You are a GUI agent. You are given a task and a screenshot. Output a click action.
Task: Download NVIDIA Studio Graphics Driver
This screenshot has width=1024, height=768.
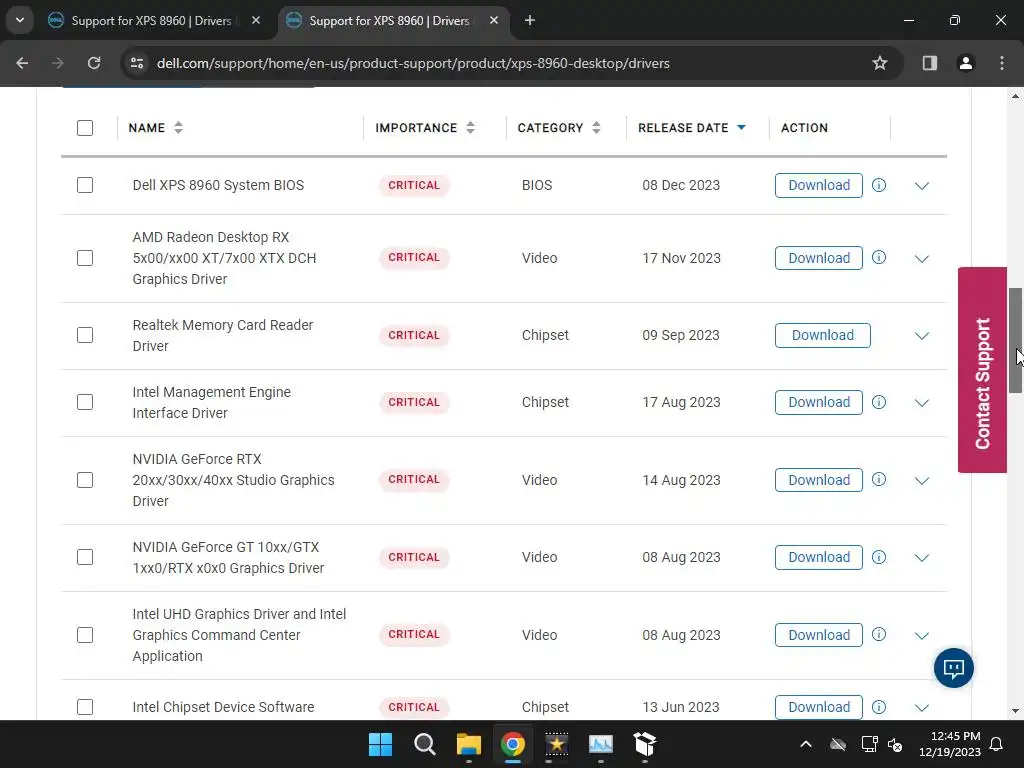tap(818, 479)
